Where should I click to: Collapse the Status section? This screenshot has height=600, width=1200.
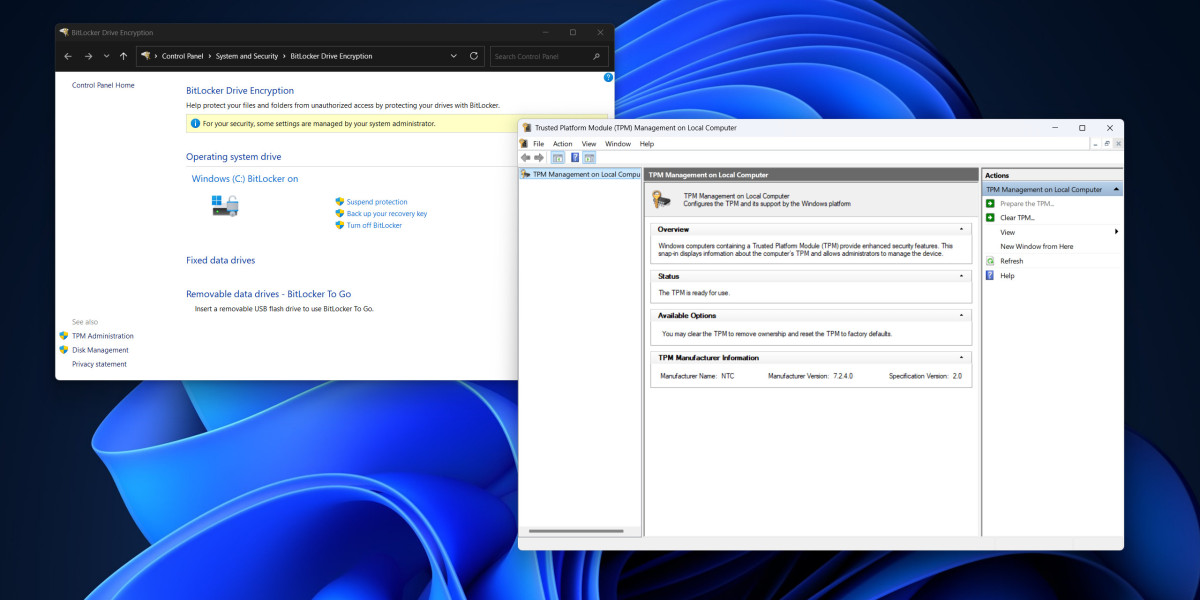(x=962, y=276)
